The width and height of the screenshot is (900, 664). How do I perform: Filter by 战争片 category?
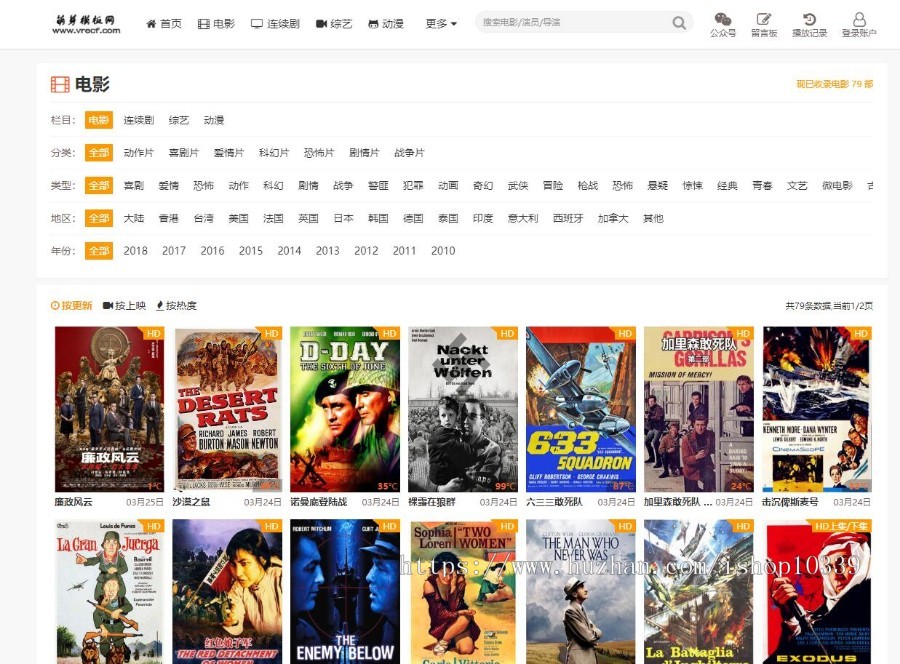click(x=409, y=153)
